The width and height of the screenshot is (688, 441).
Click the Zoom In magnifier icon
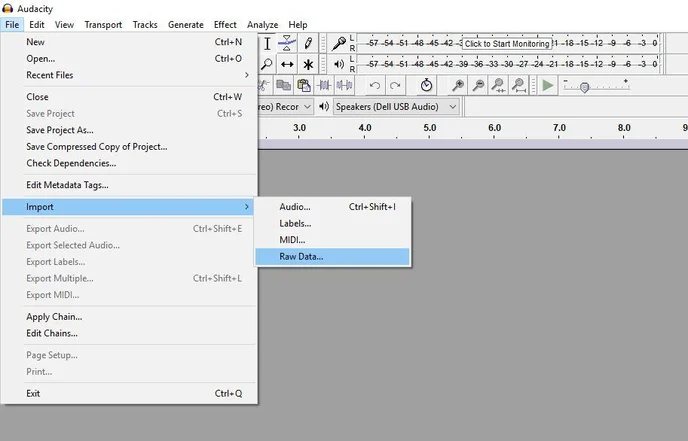[x=458, y=85]
